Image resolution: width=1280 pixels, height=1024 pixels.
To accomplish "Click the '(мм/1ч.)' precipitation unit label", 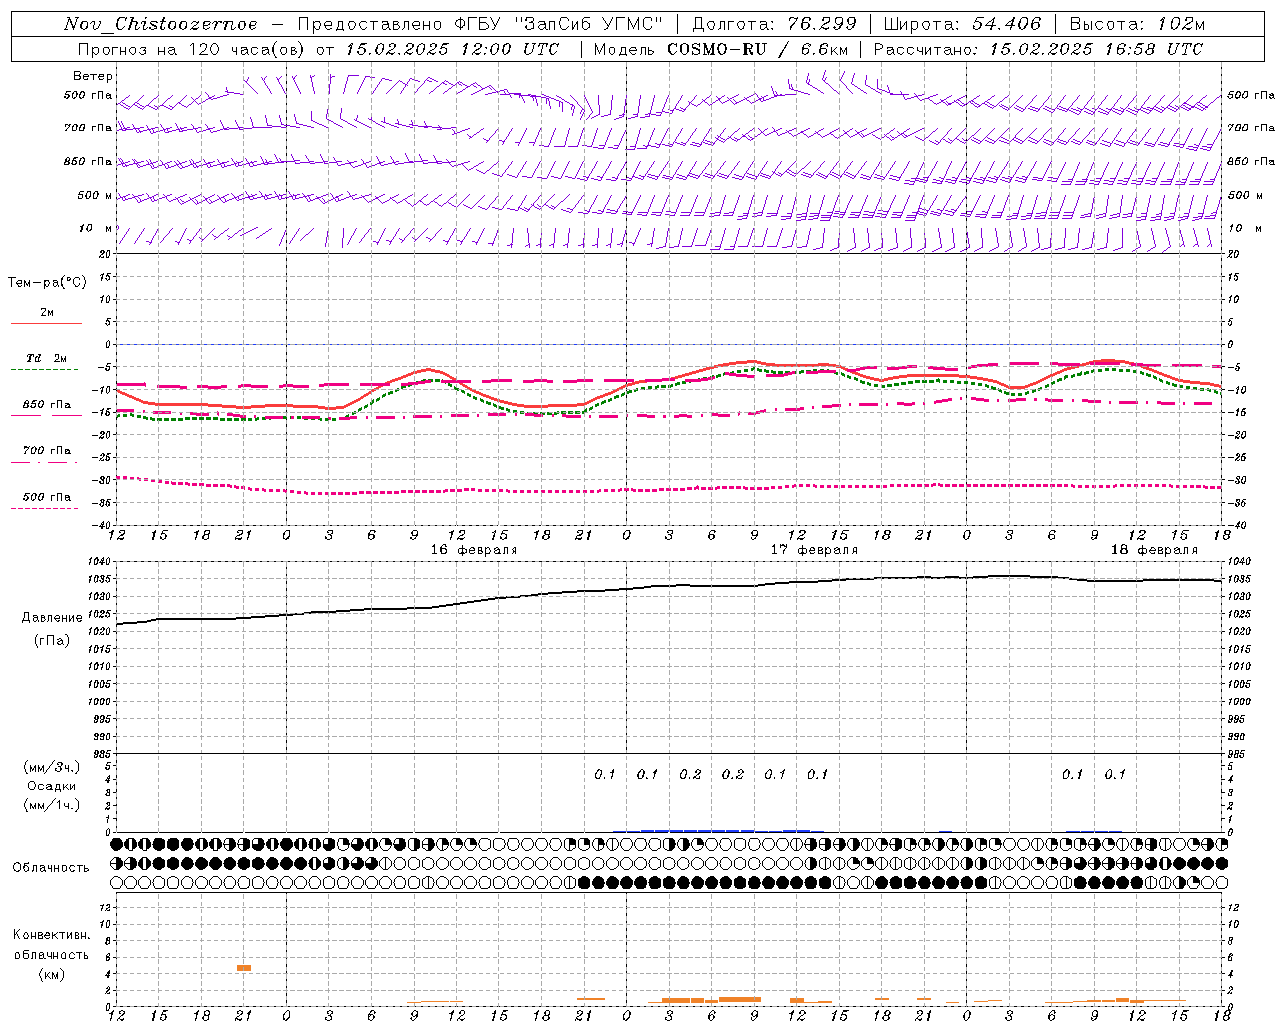I will tap(52, 805).
